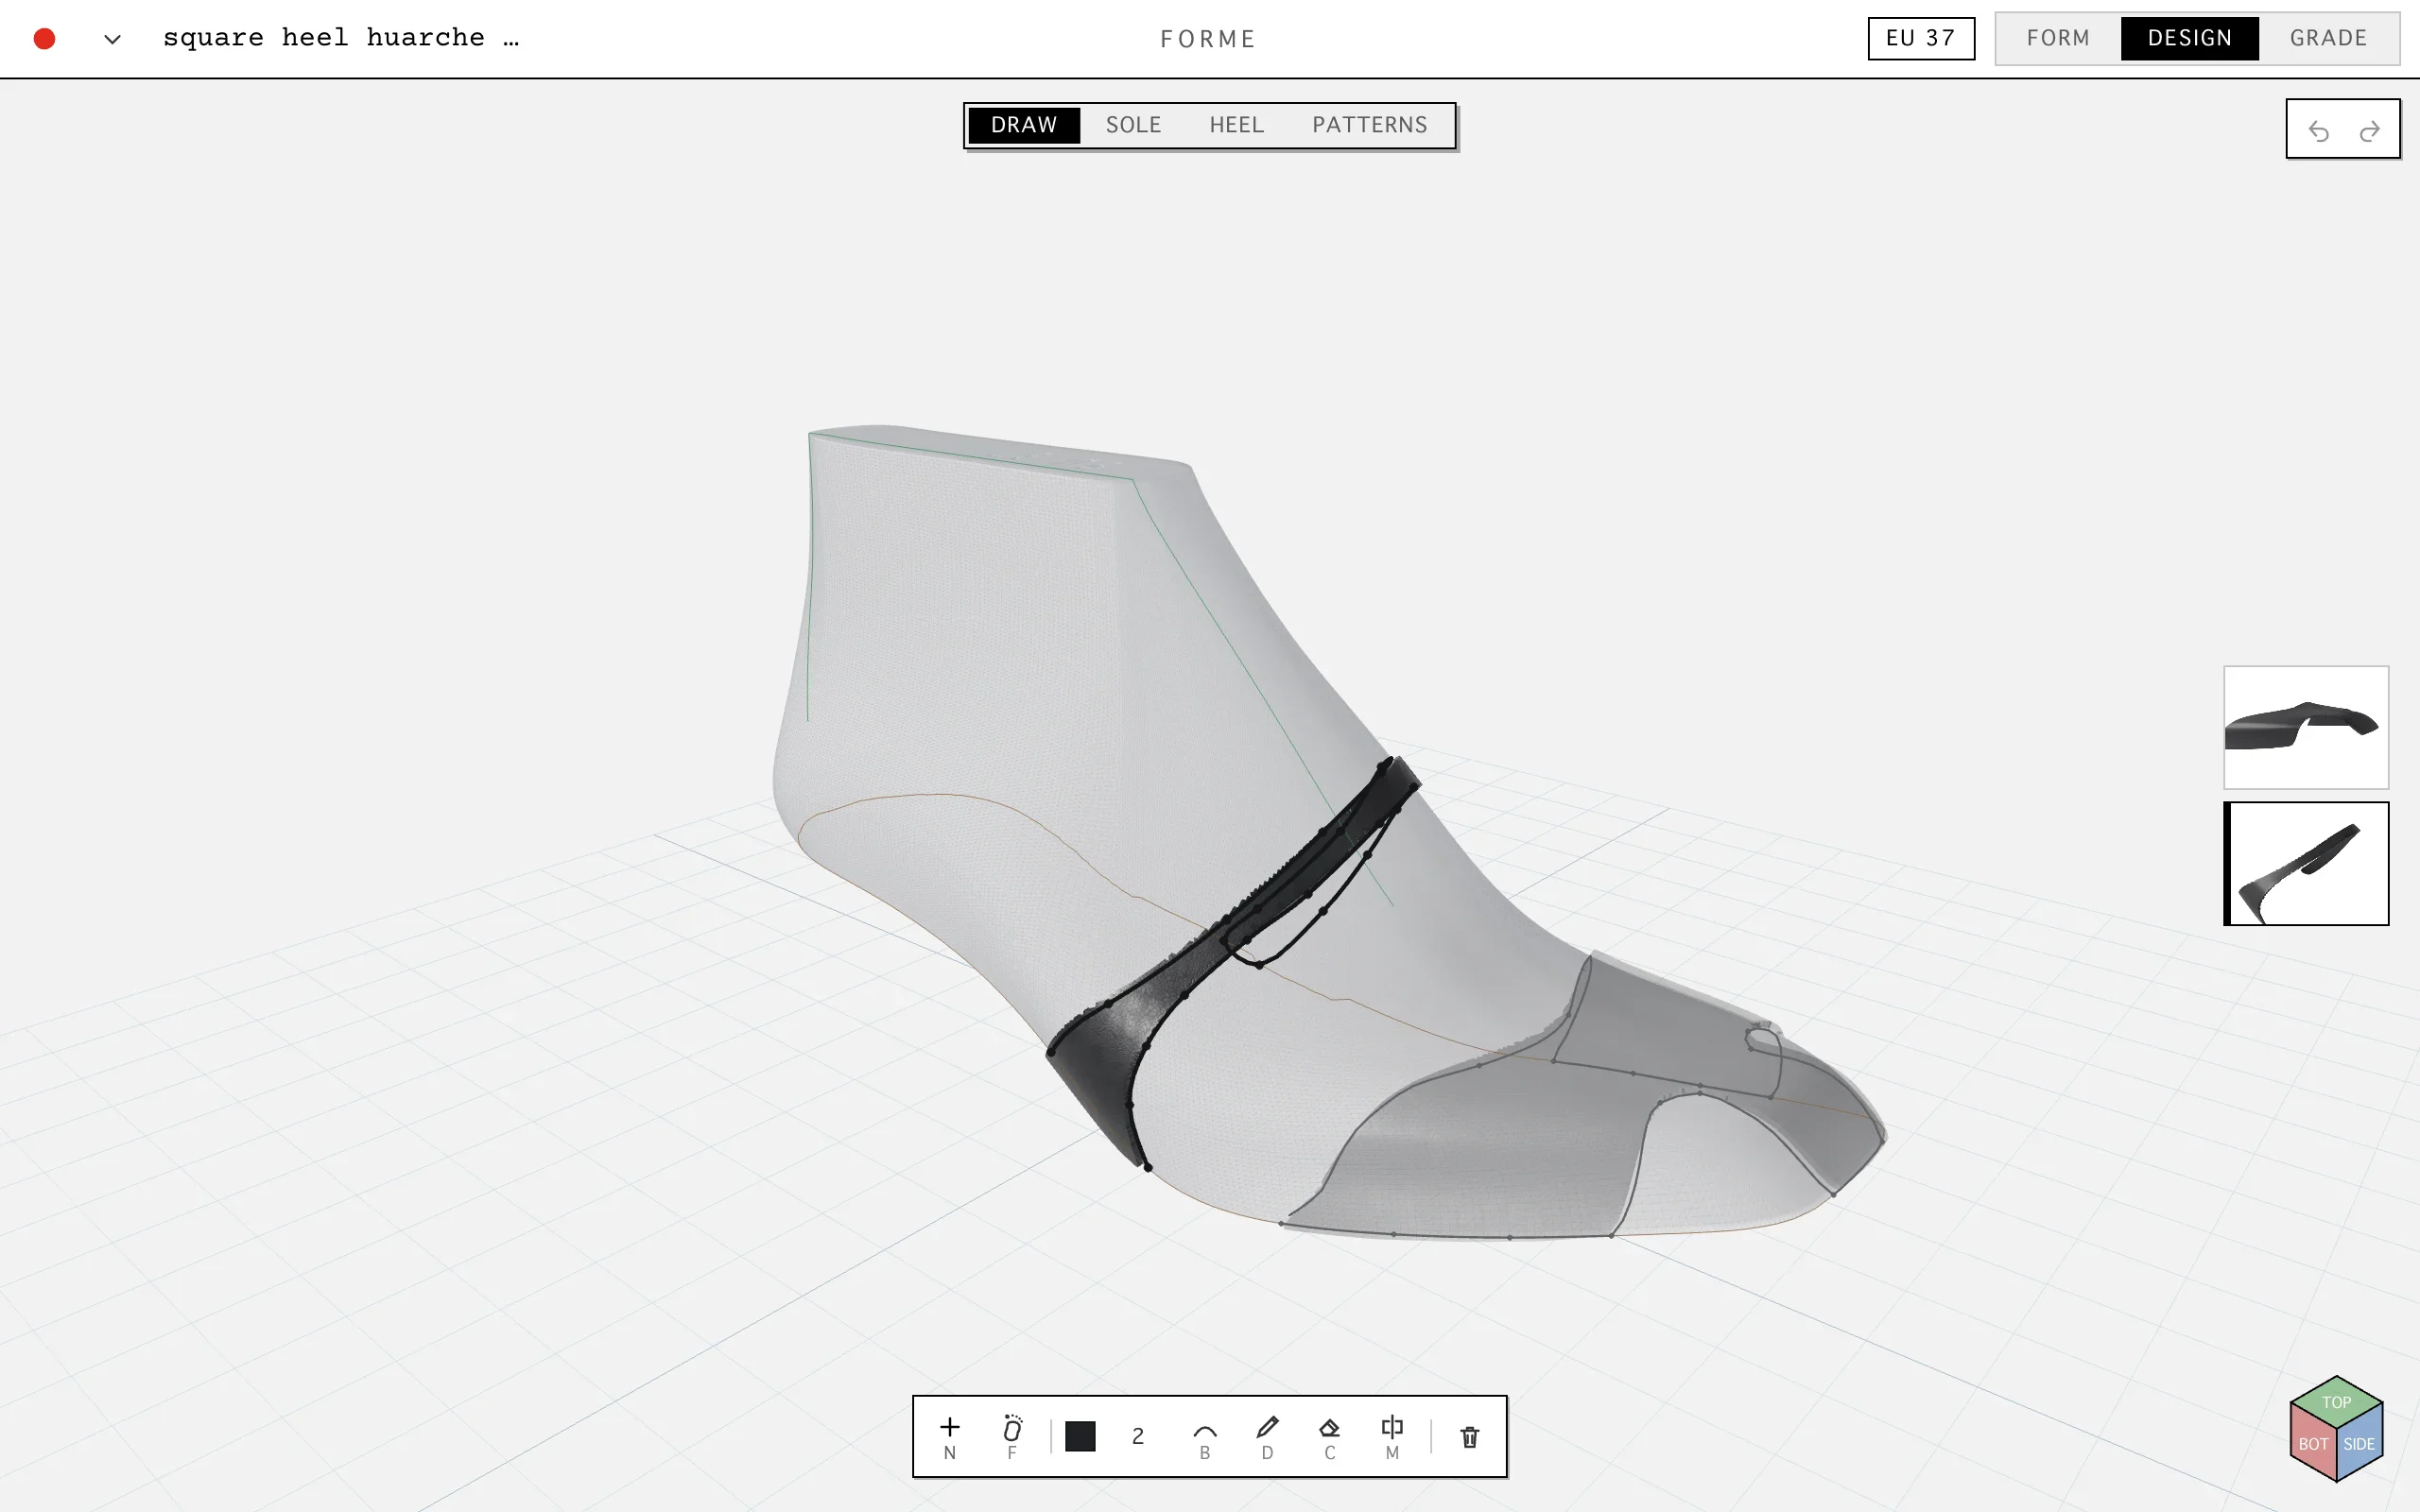Screen dimensions: 2420x1512
Task: Switch to the DRAW tab
Action: tap(1024, 125)
